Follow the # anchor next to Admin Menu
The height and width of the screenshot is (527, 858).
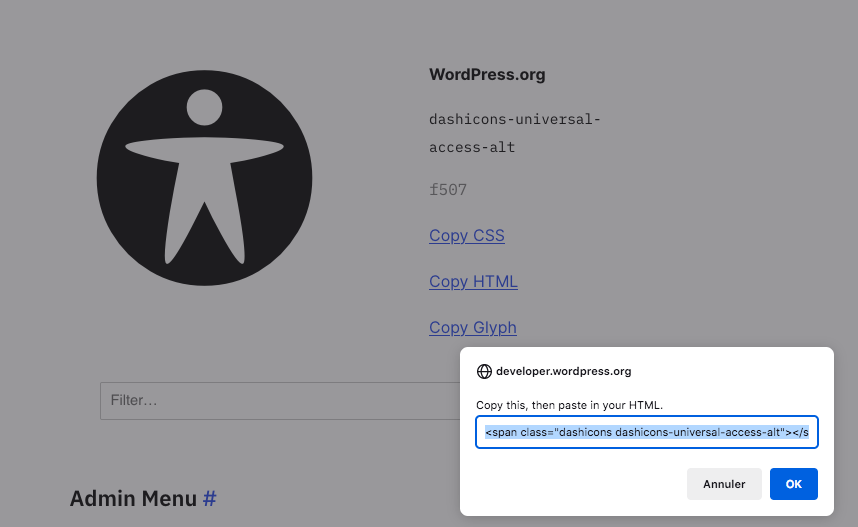click(x=210, y=499)
